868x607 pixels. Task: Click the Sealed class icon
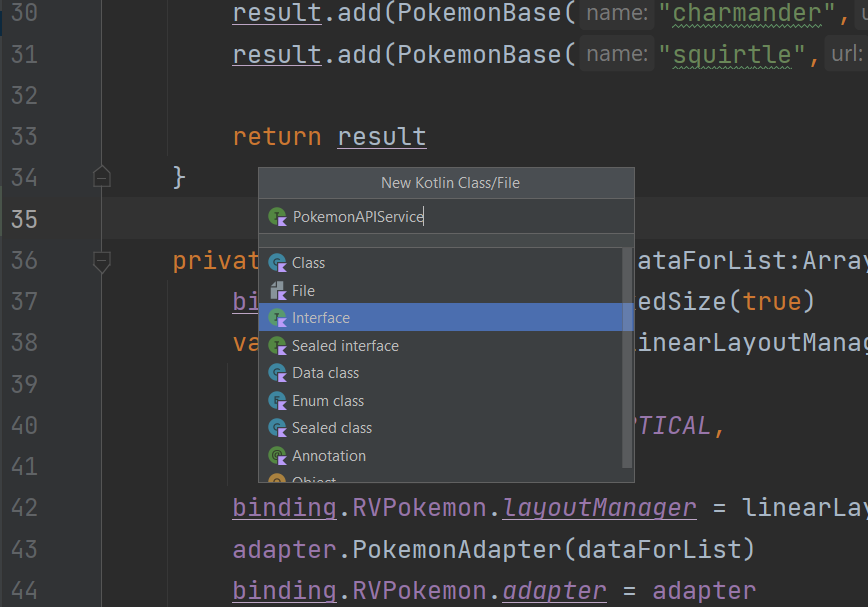pyautogui.click(x=277, y=428)
